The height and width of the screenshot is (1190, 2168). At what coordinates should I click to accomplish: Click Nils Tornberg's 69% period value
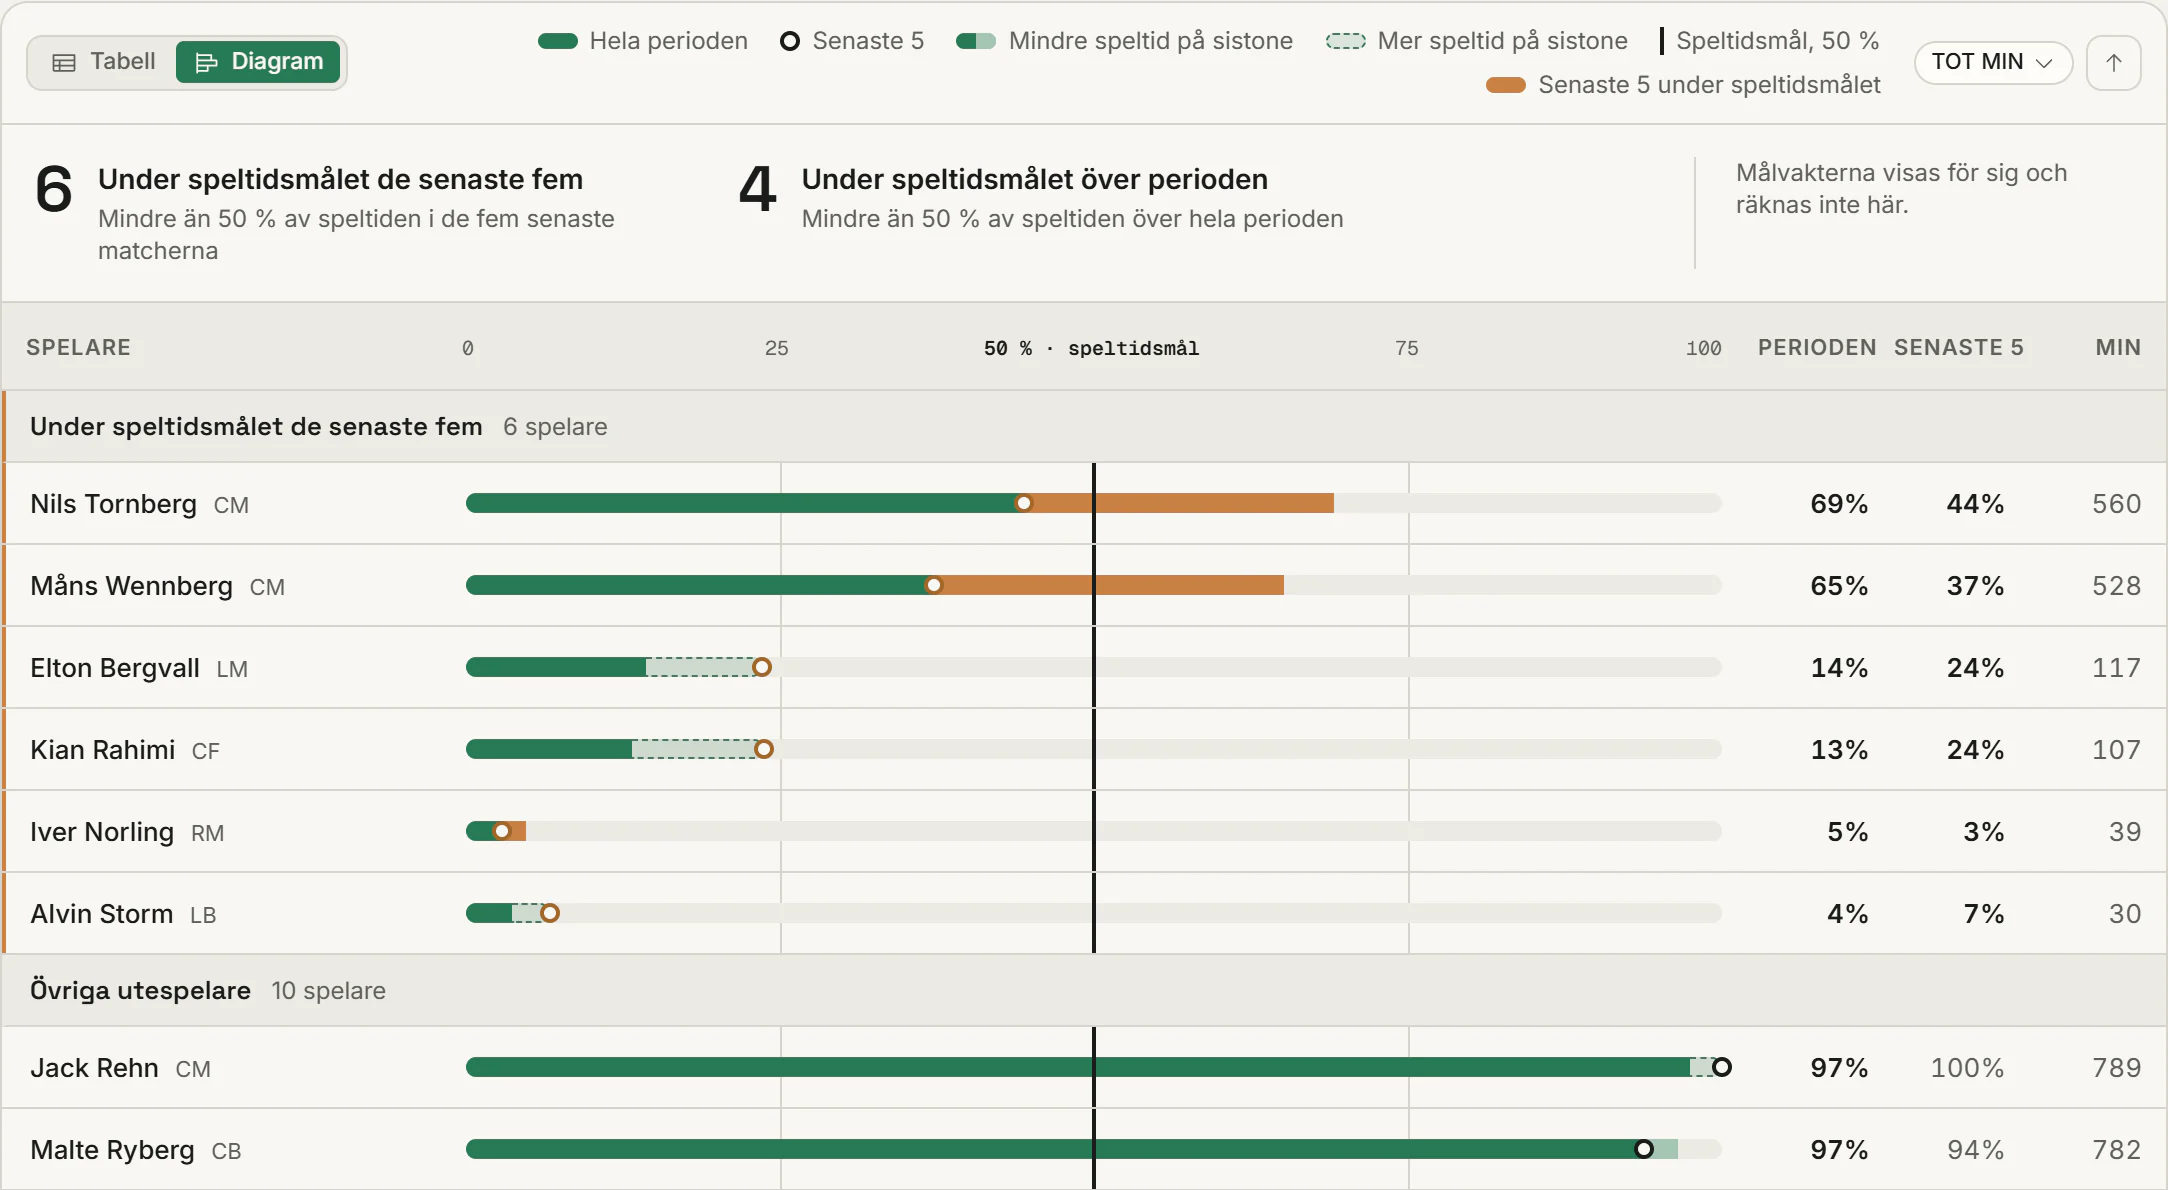click(1839, 503)
